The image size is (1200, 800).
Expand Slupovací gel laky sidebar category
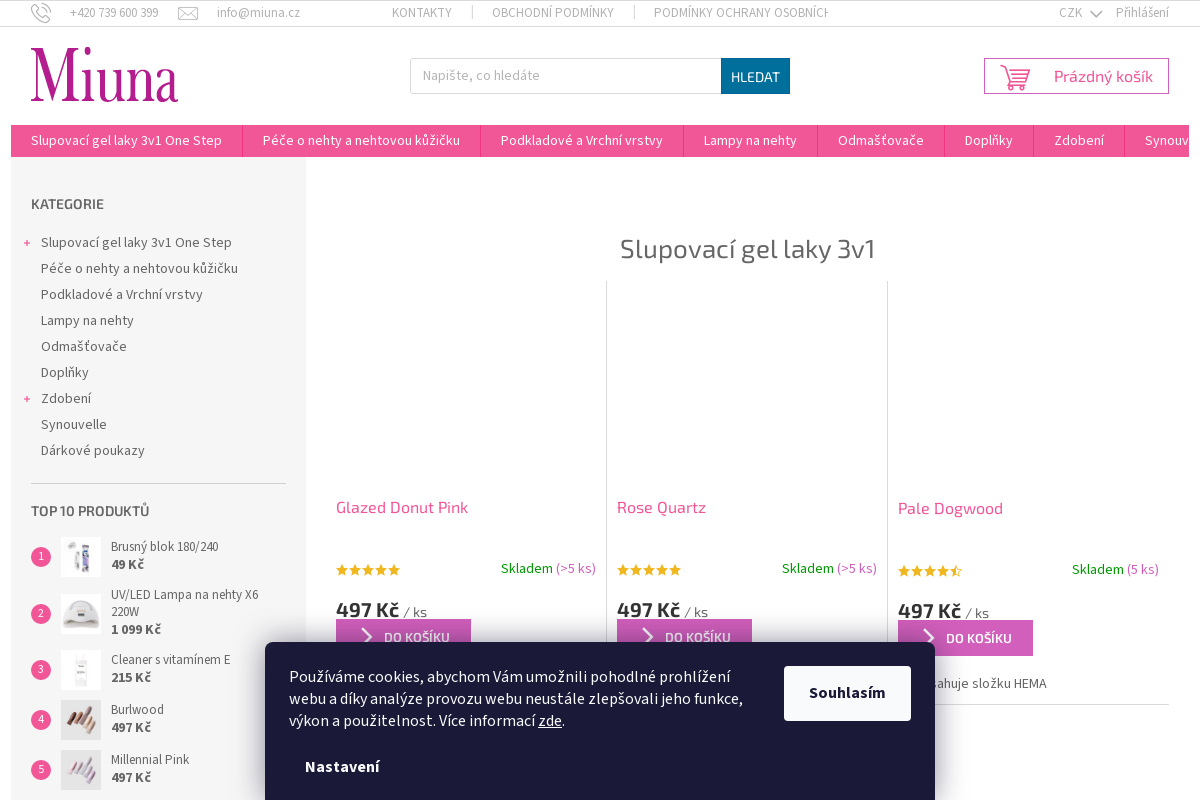27,243
